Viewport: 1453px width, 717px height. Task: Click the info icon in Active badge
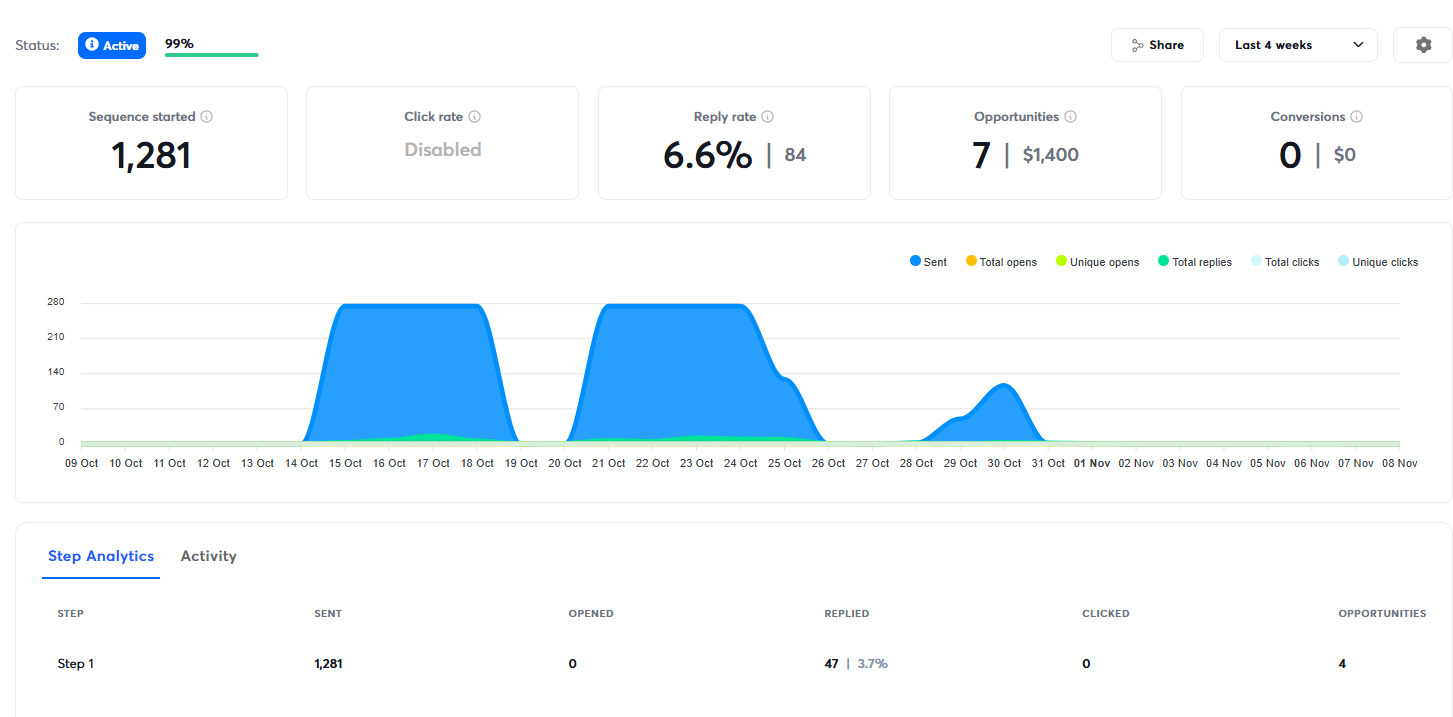coord(92,45)
